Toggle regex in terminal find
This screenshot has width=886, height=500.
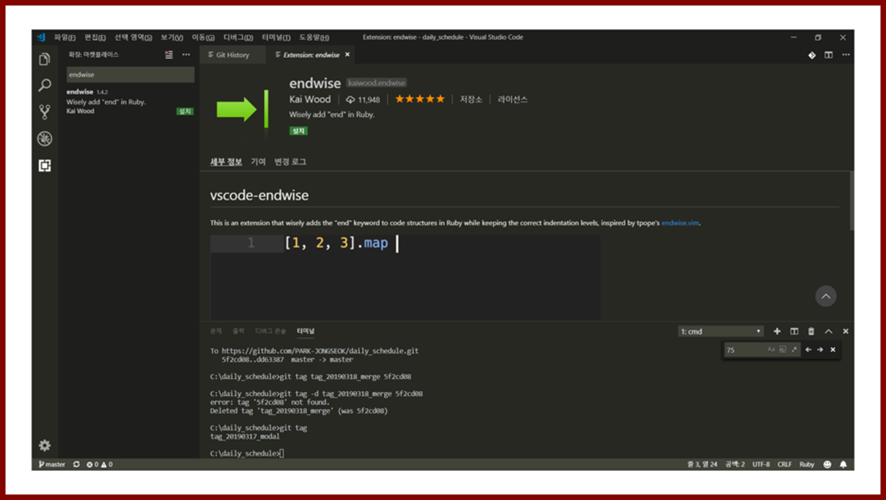coord(794,350)
